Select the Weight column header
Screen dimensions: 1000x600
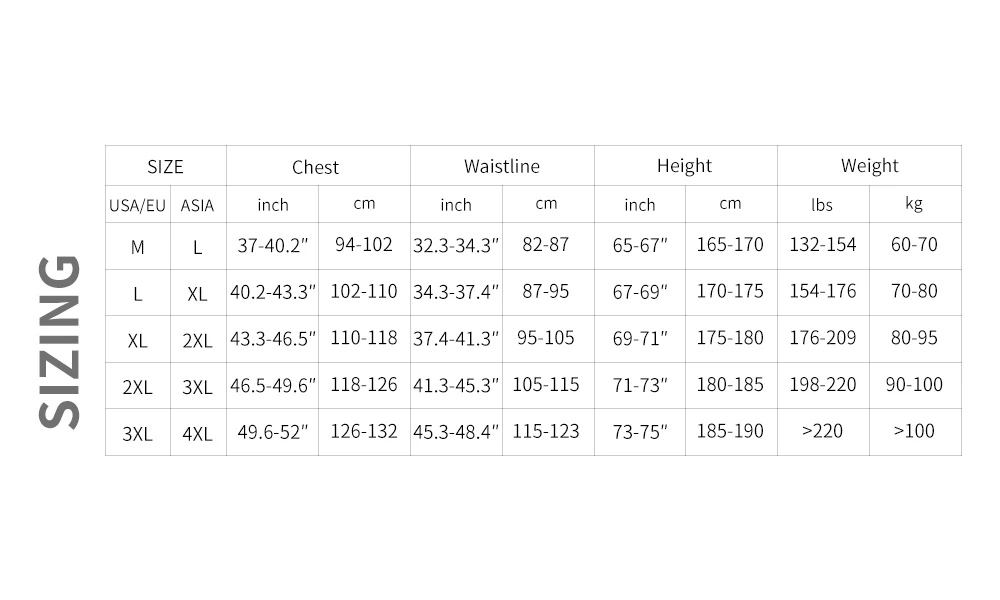[869, 166]
